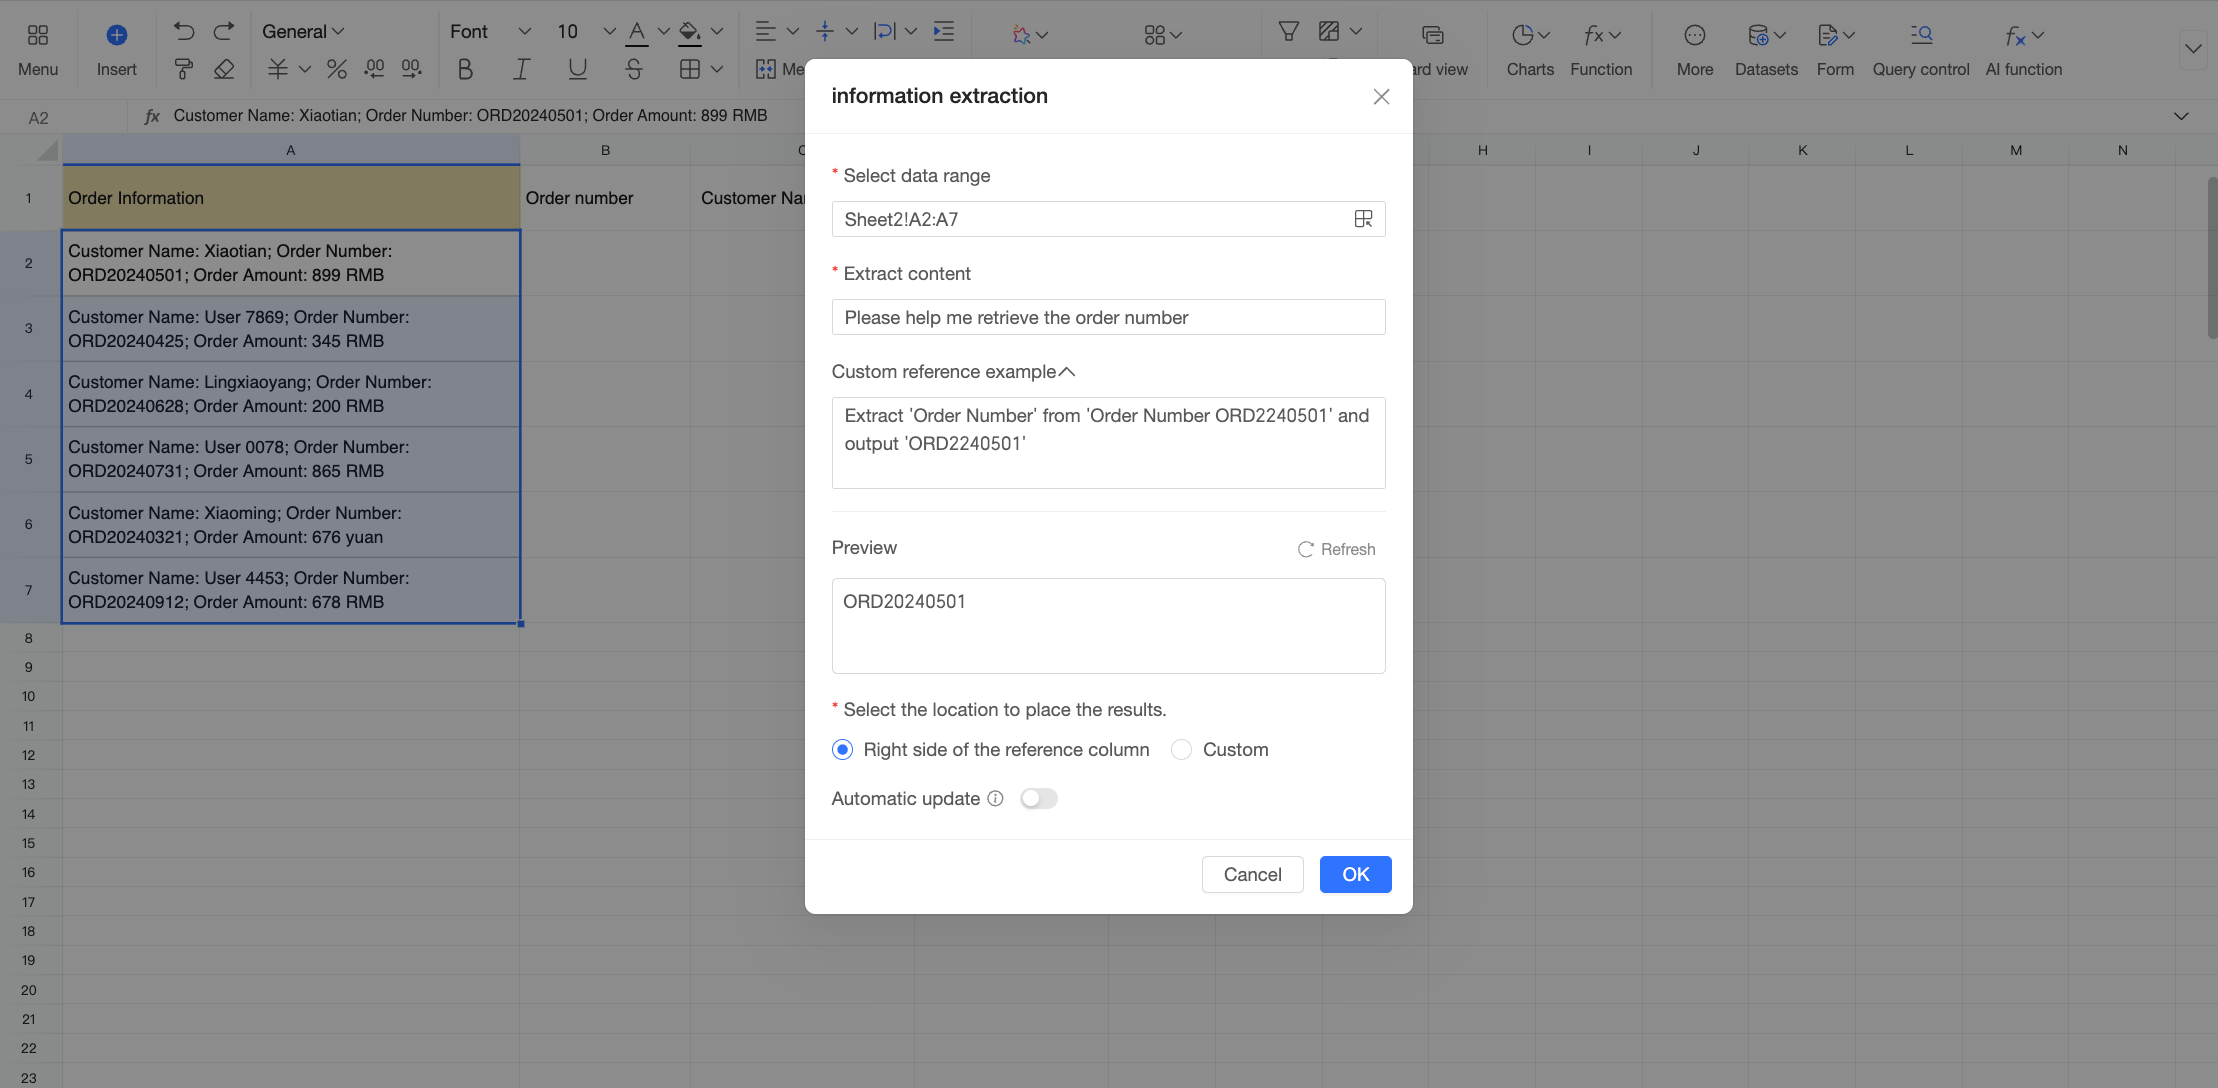This screenshot has height=1088, width=2218.
Task: Open the Charts tool
Action: tap(1530, 49)
